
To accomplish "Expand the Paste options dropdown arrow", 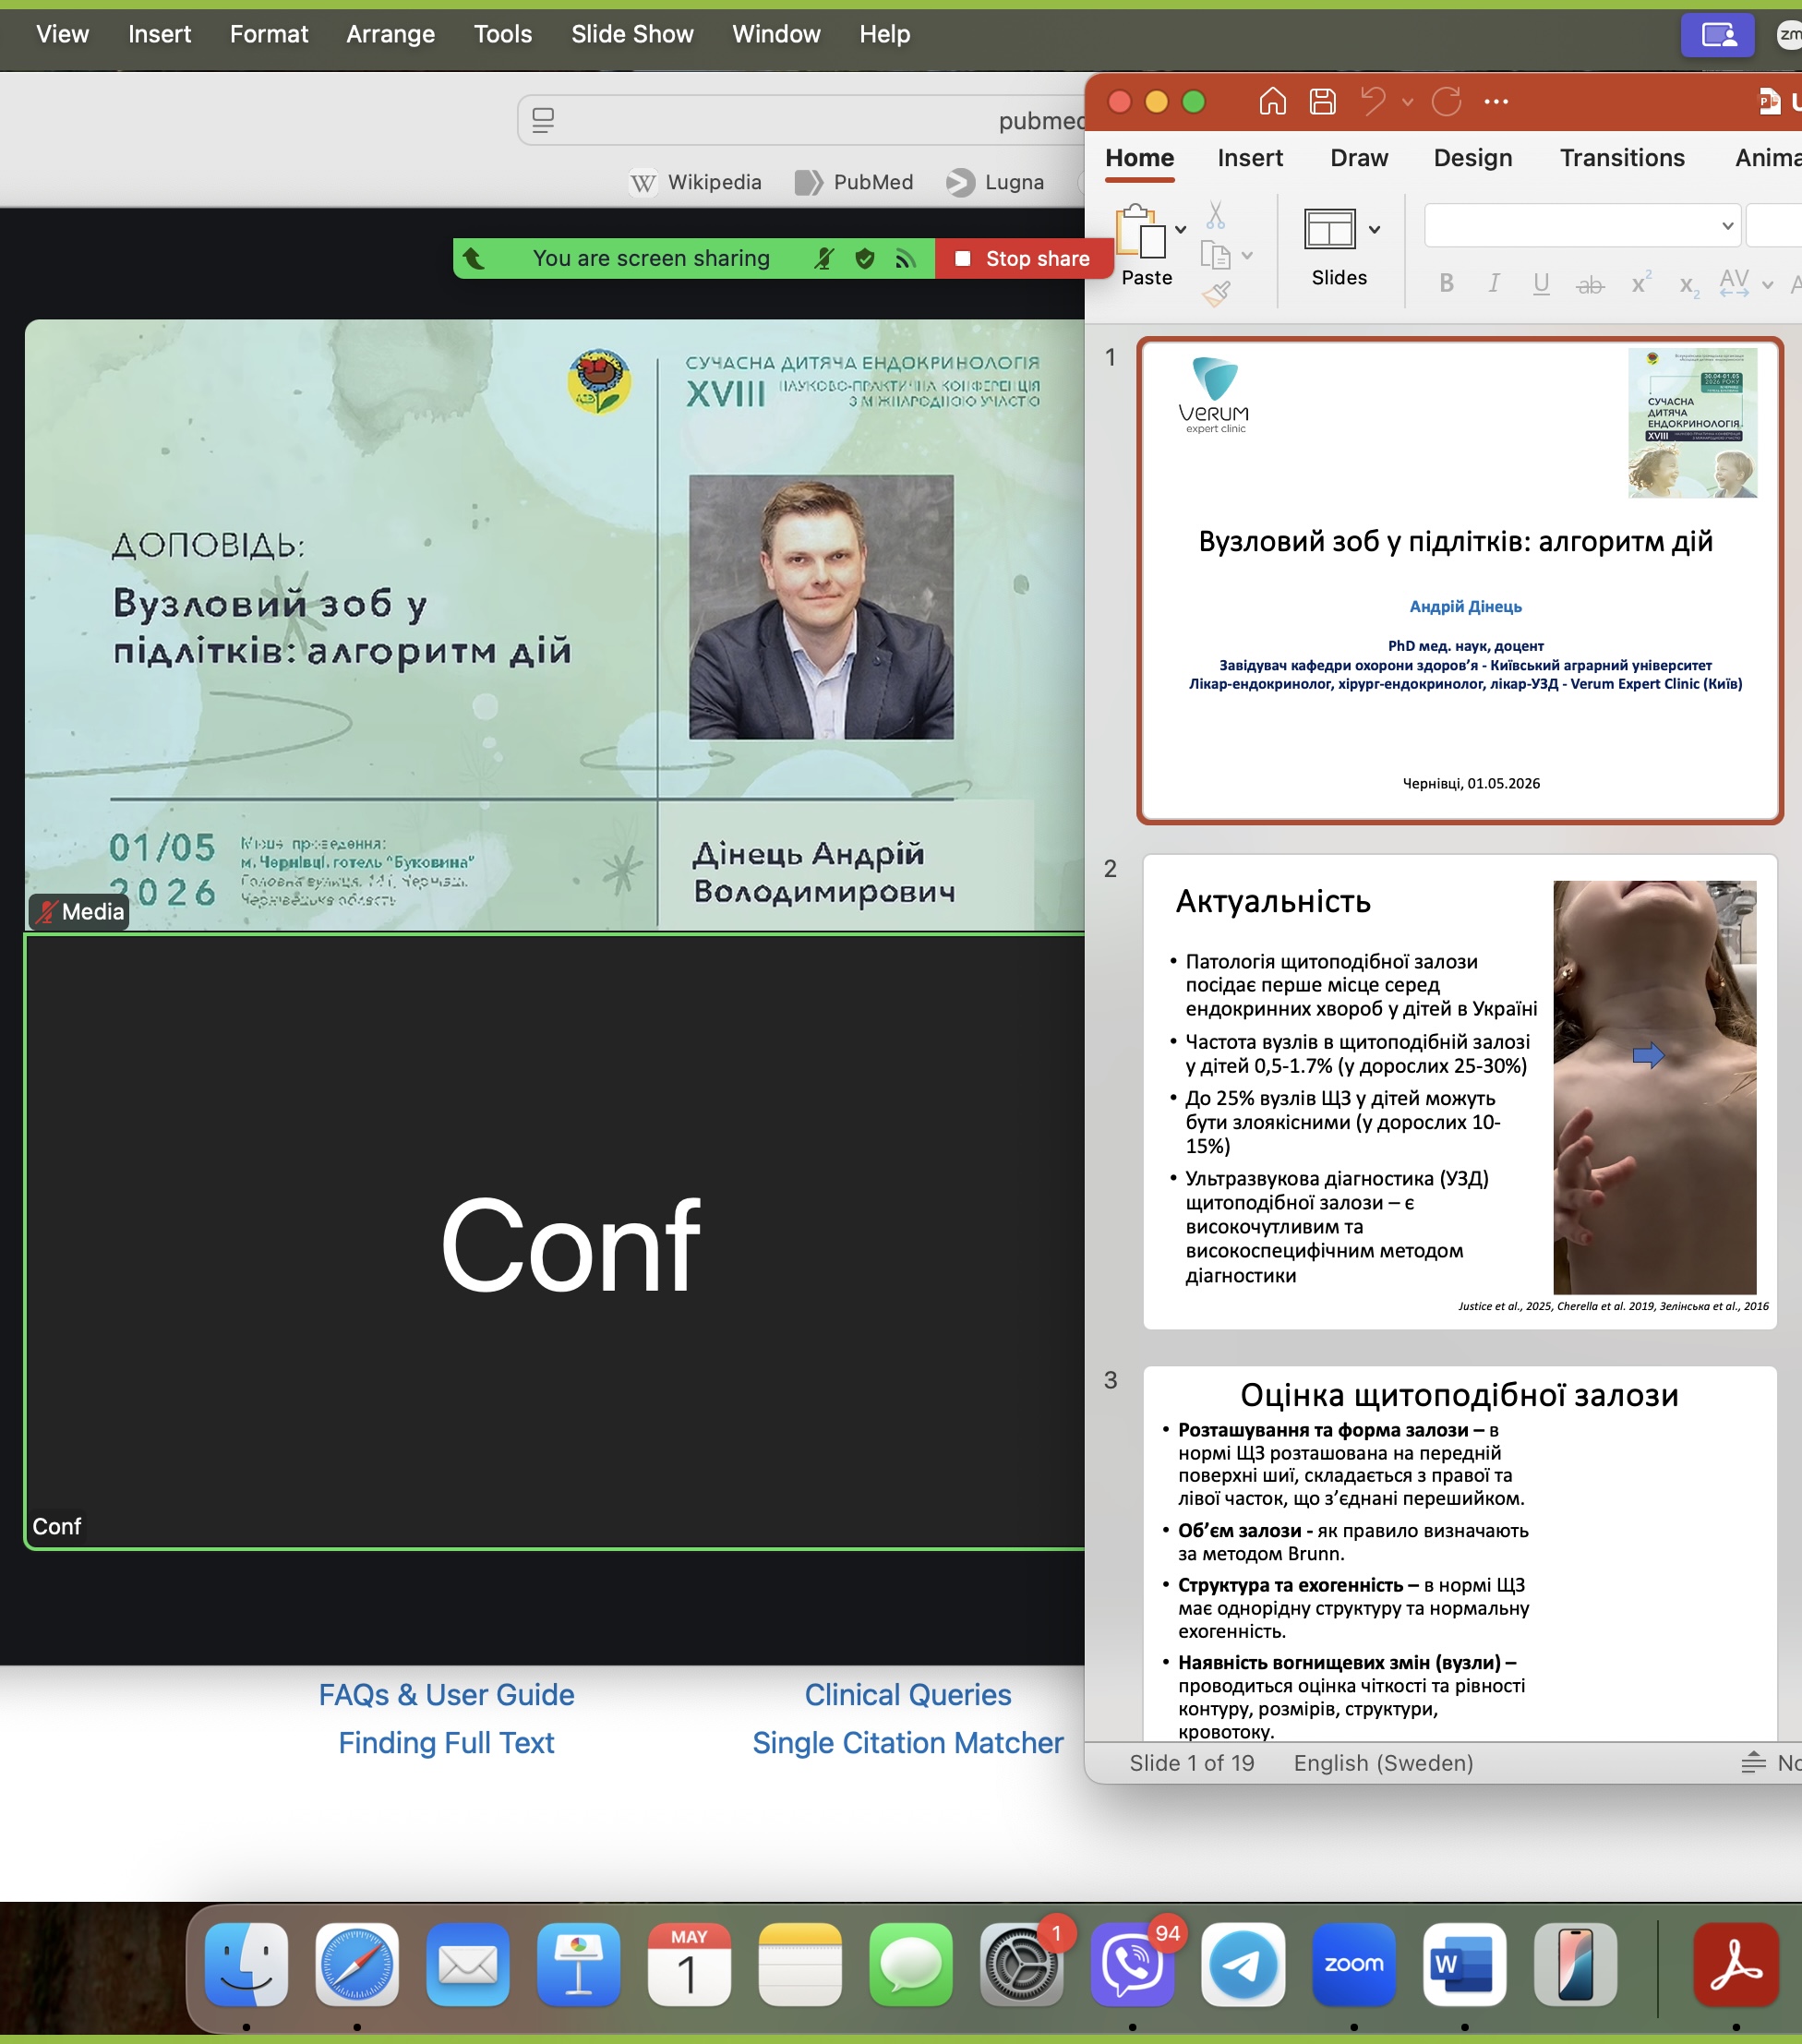I will tap(1181, 230).
